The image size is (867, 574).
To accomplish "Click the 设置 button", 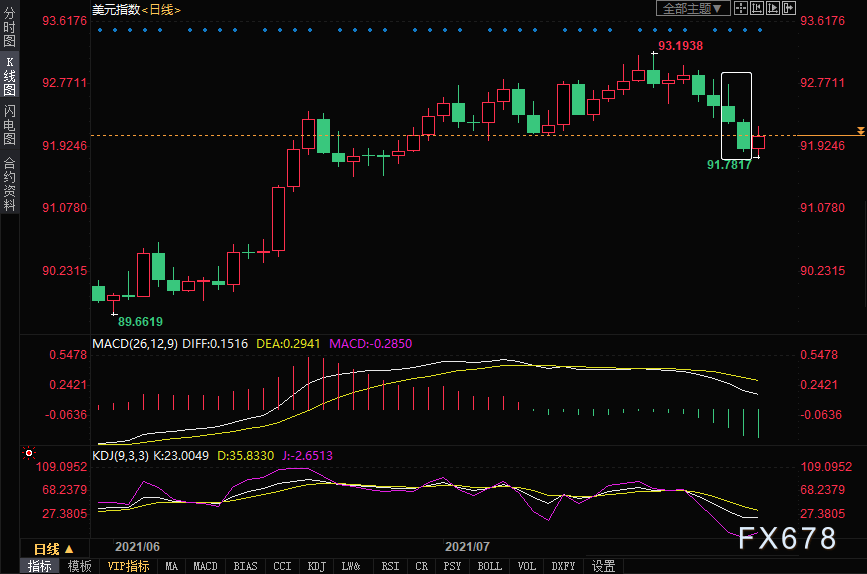I will 603,566.
